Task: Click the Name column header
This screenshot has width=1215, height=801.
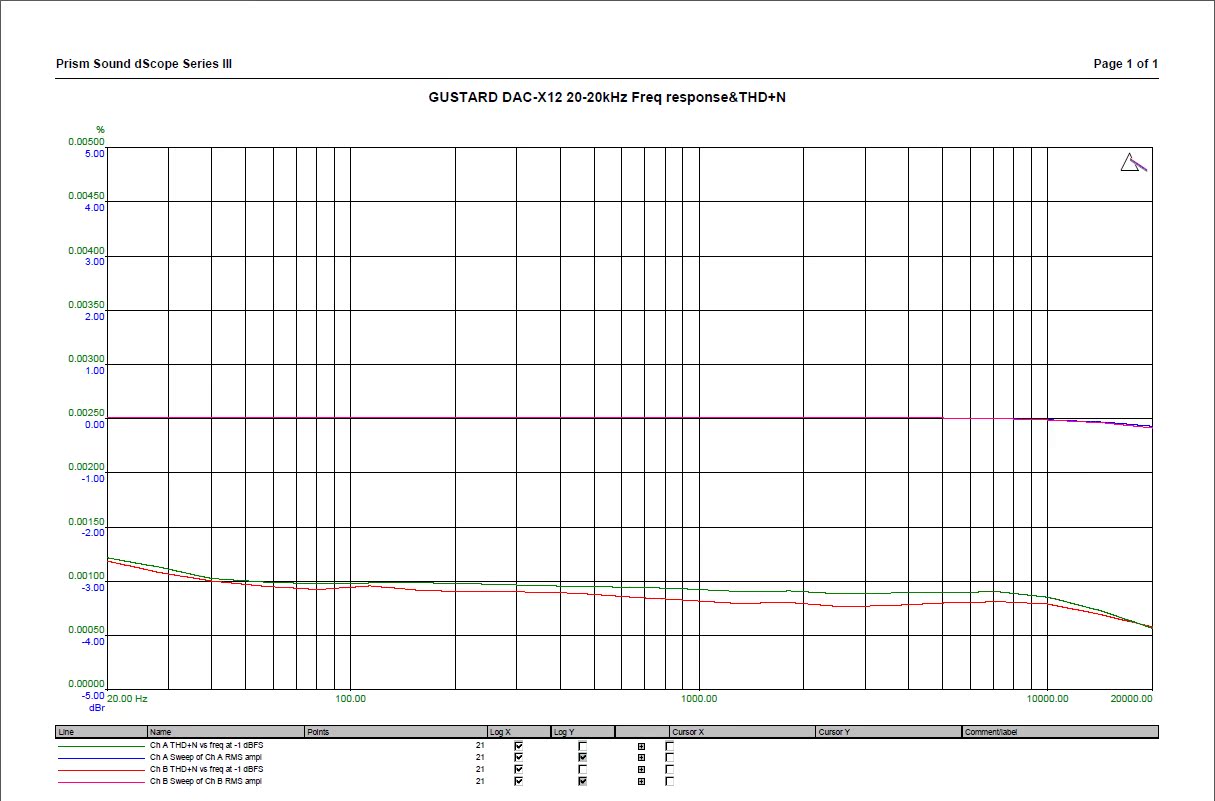Action: coord(226,732)
